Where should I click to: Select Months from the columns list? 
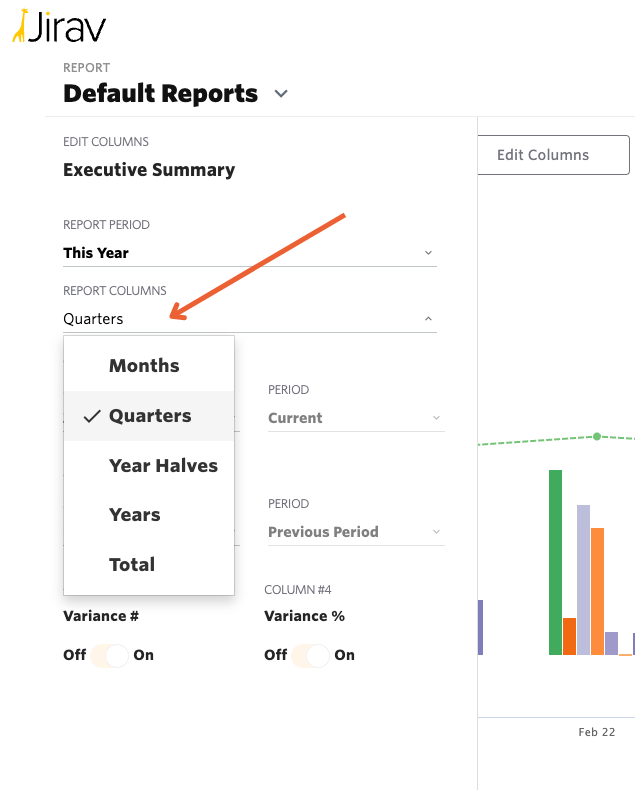[x=144, y=366]
